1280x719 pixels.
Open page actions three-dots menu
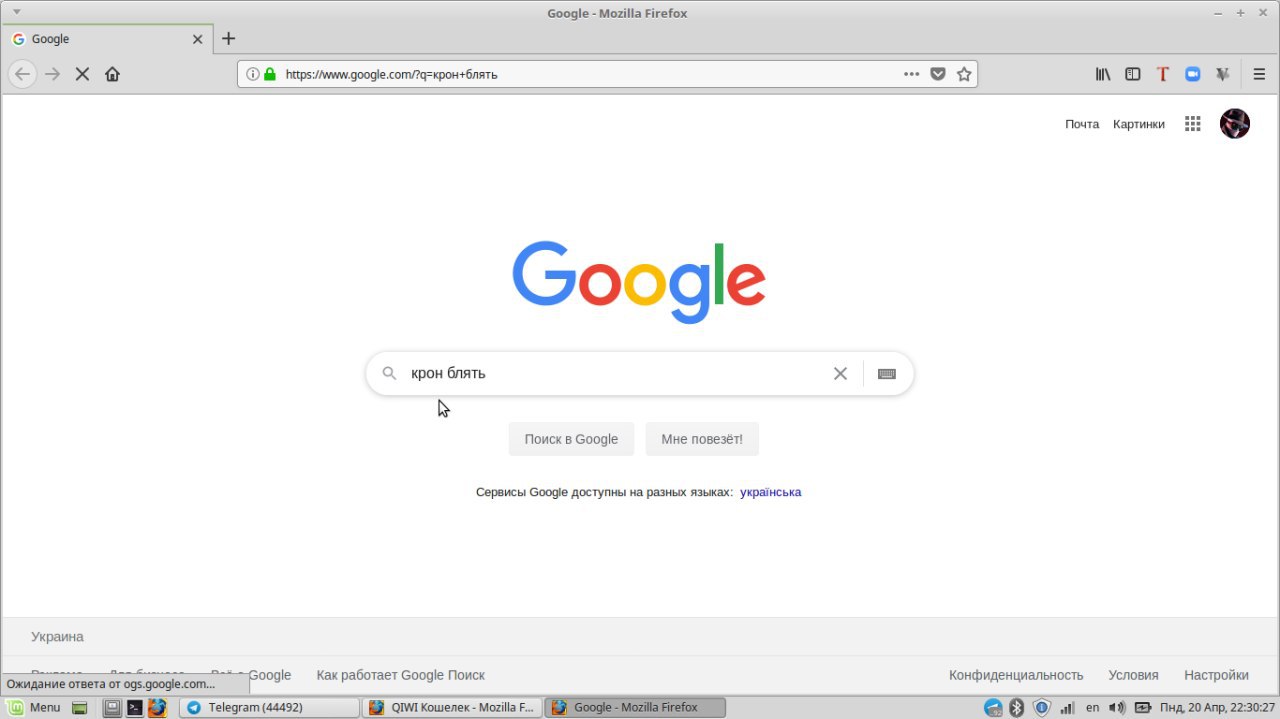[911, 74]
